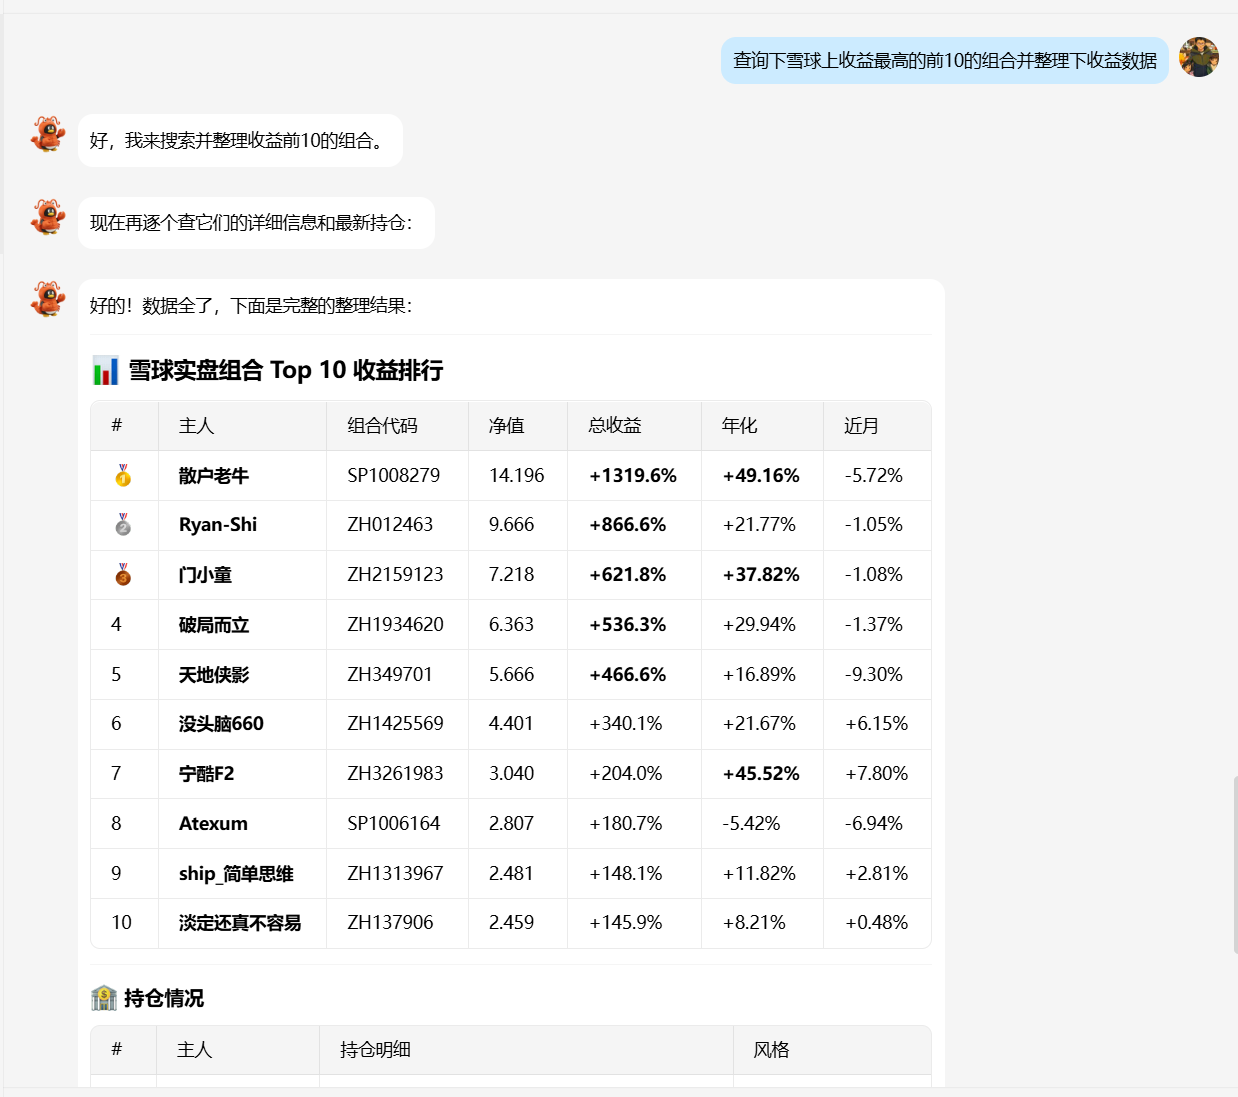Click rank number 10 in ranking table
The height and width of the screenshot is (1097, 1238).
coord(121,923)
